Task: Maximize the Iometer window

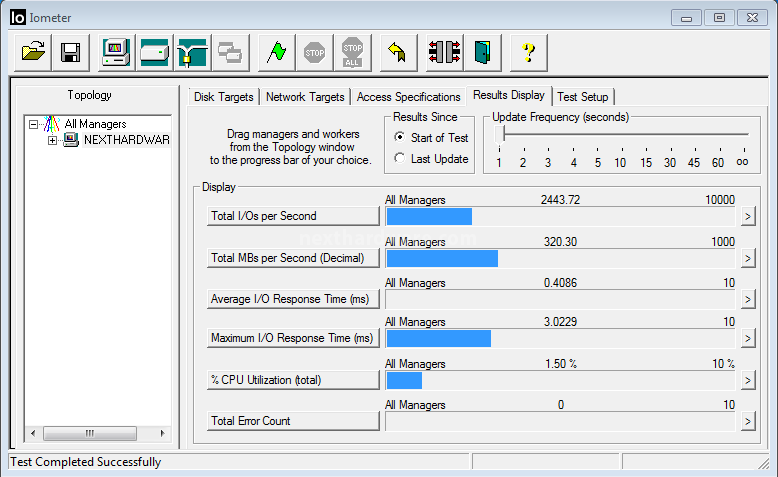Action: click(719, 18)
